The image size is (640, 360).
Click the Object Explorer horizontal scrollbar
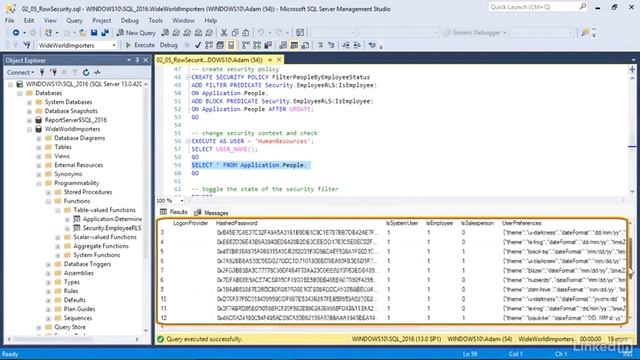click(x=73, y=339)
